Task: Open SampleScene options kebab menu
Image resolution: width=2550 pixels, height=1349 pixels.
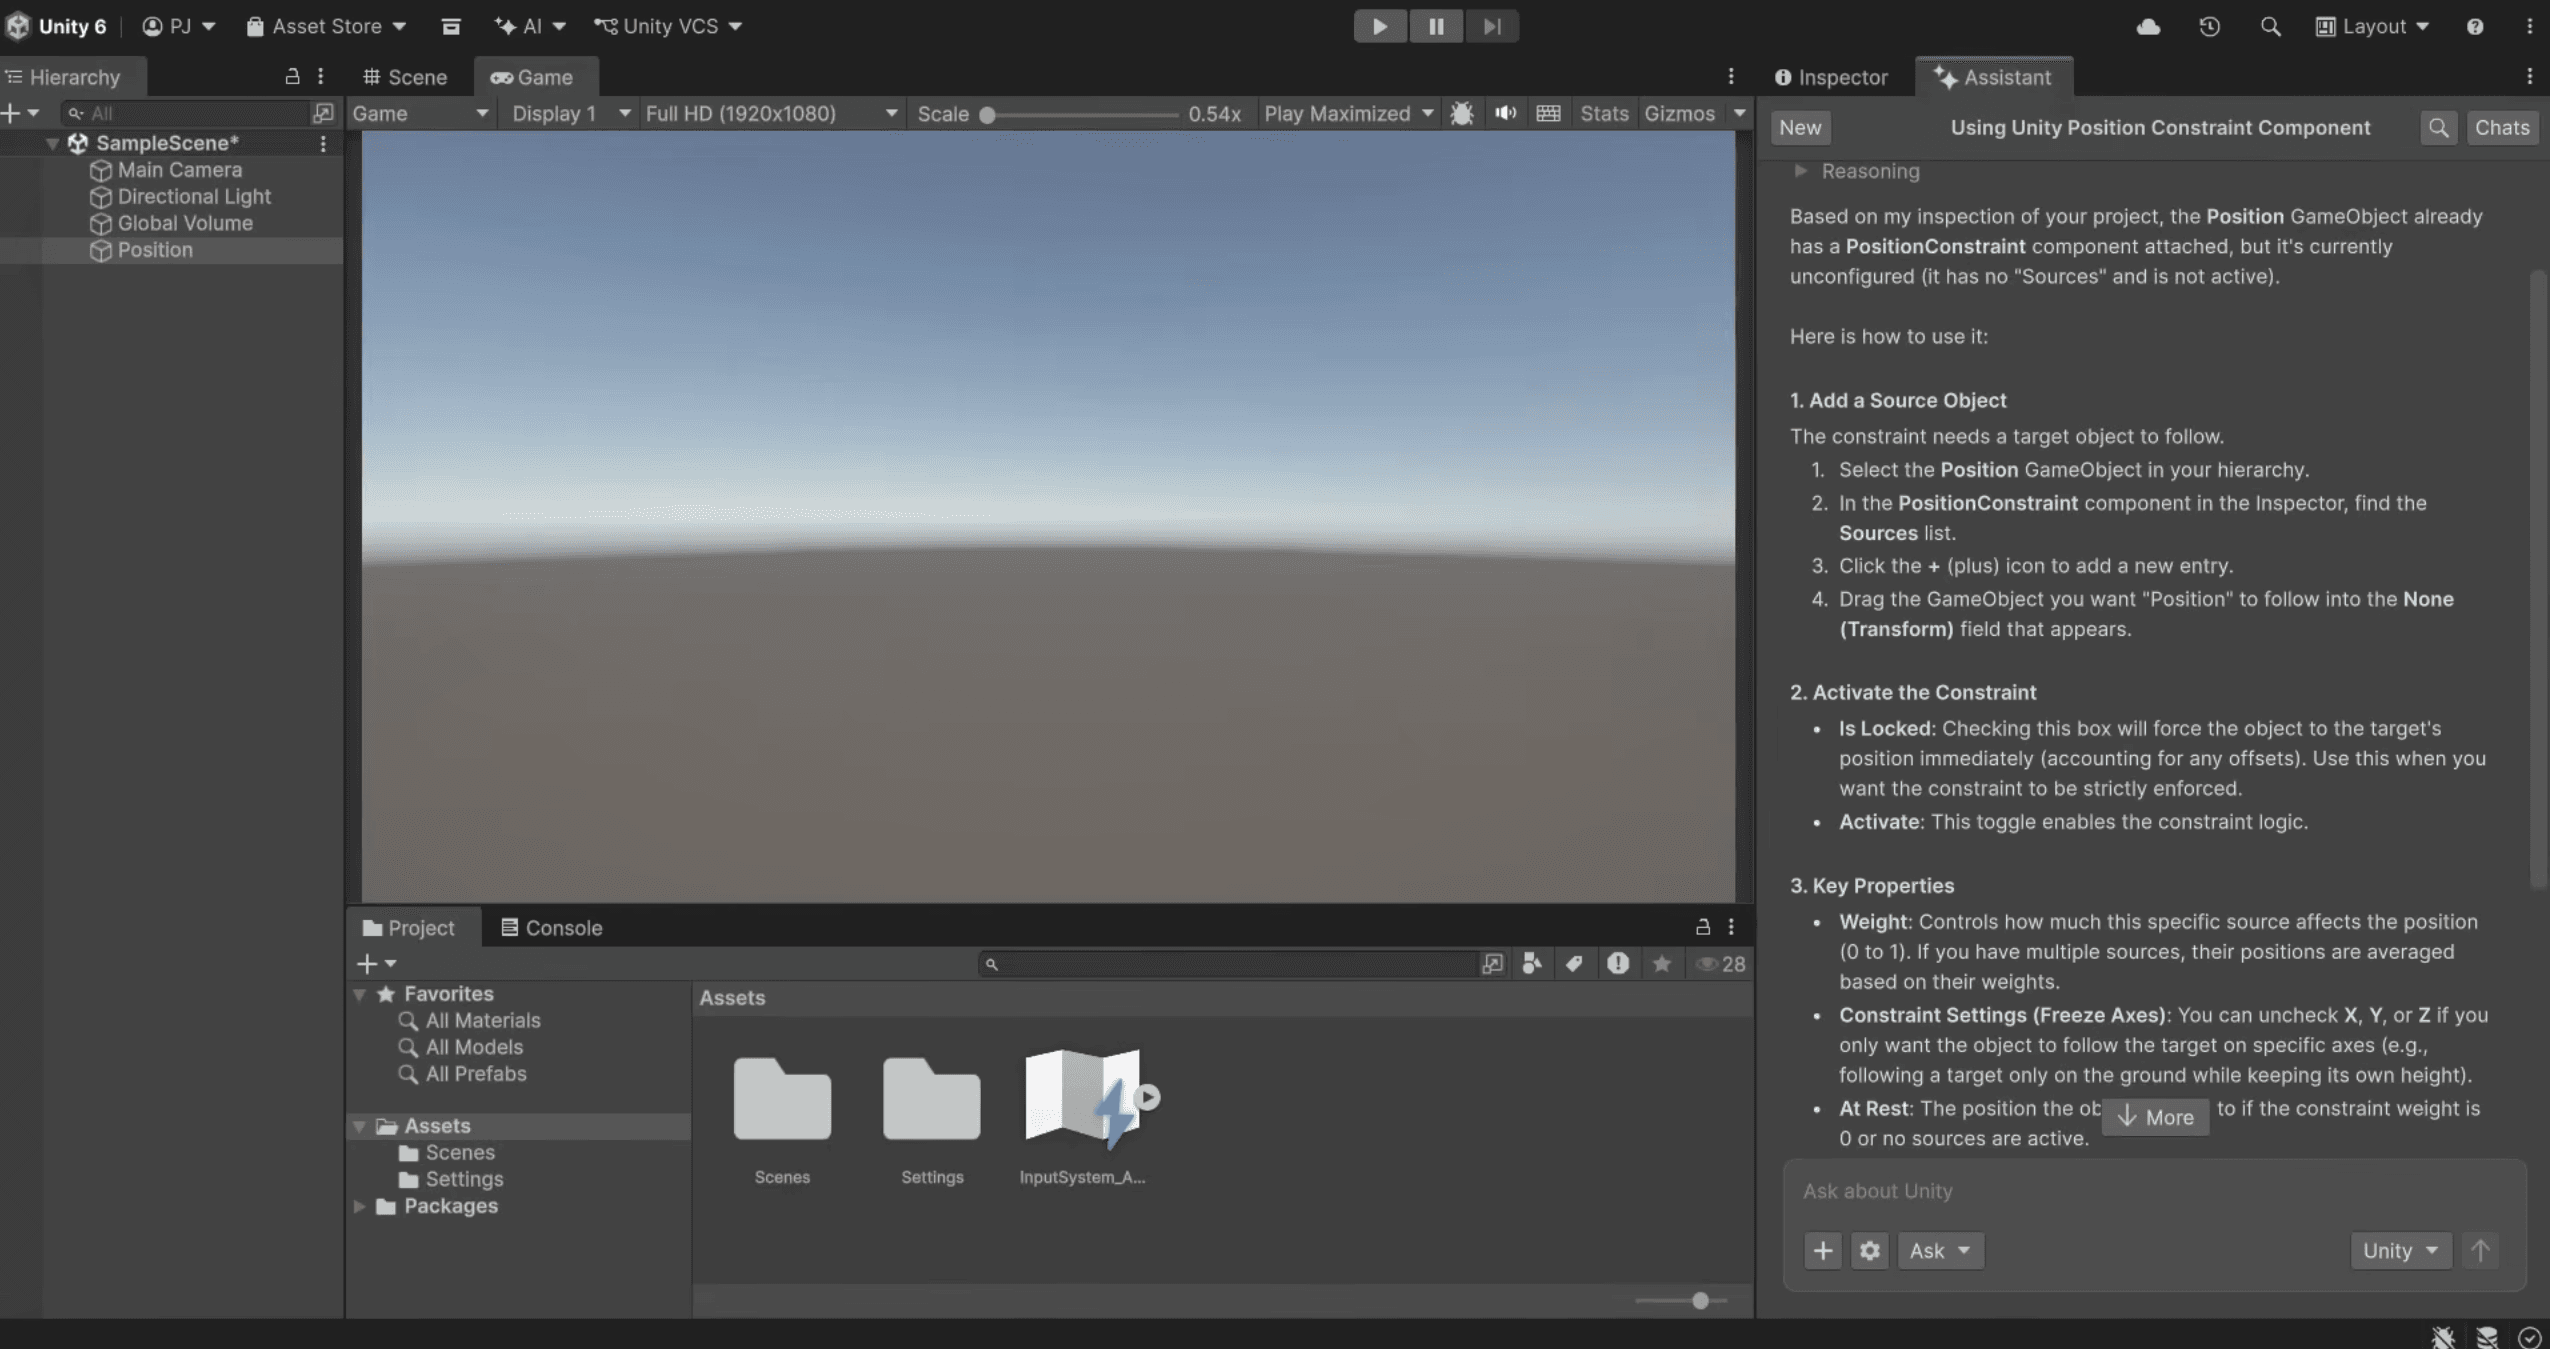Action: (x=322, y=143)
